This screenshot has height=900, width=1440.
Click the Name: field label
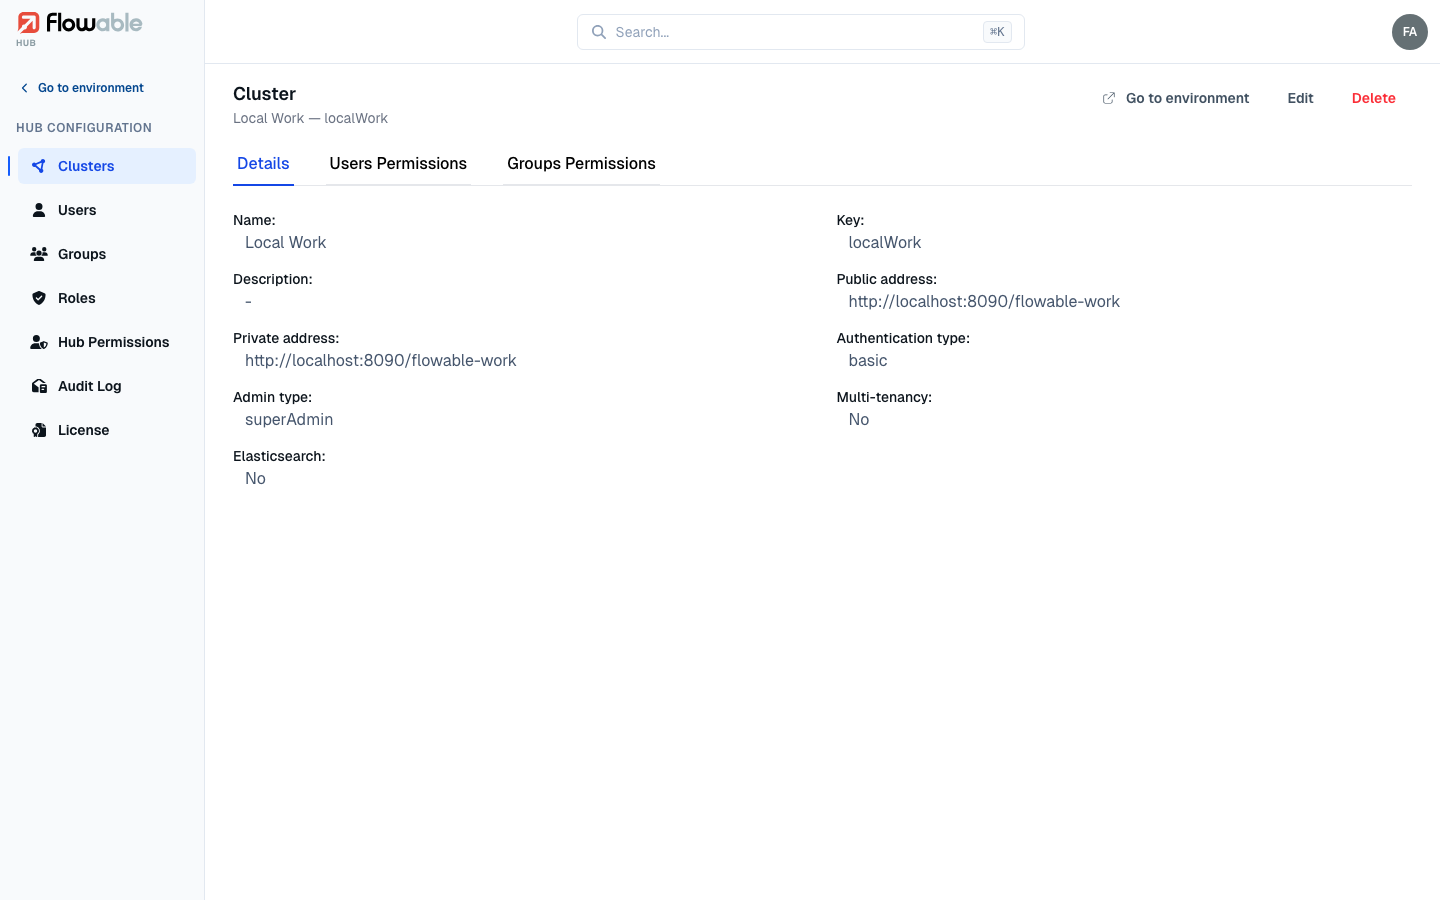pos(254,220)
